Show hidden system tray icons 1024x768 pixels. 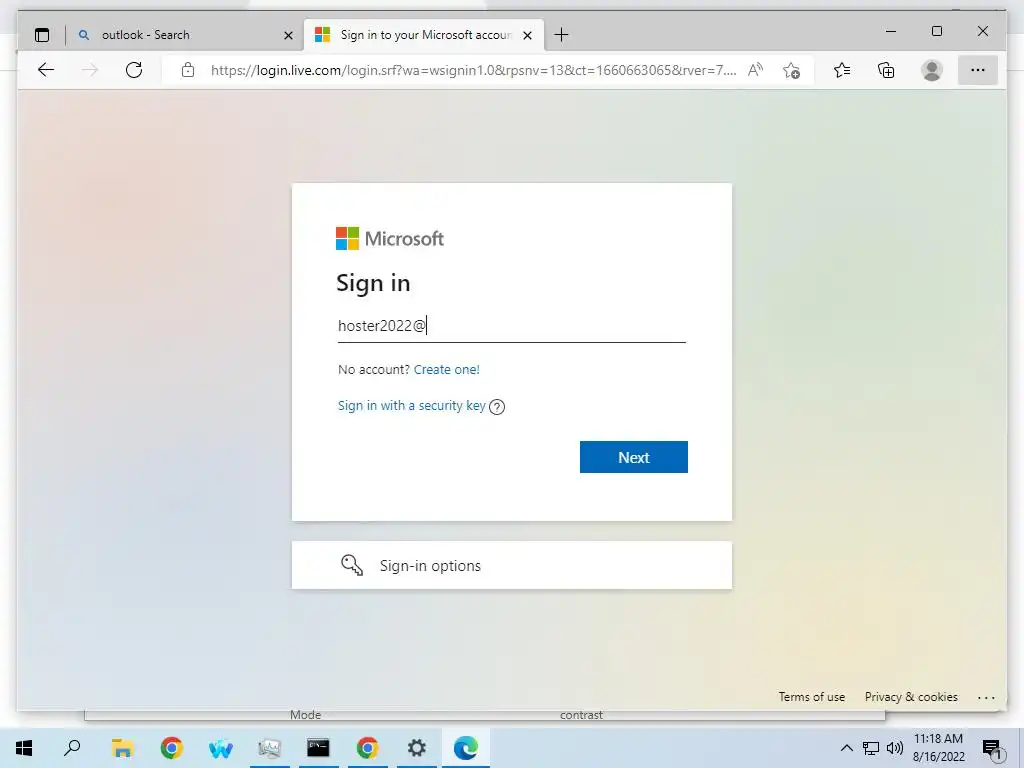(846, 748)
